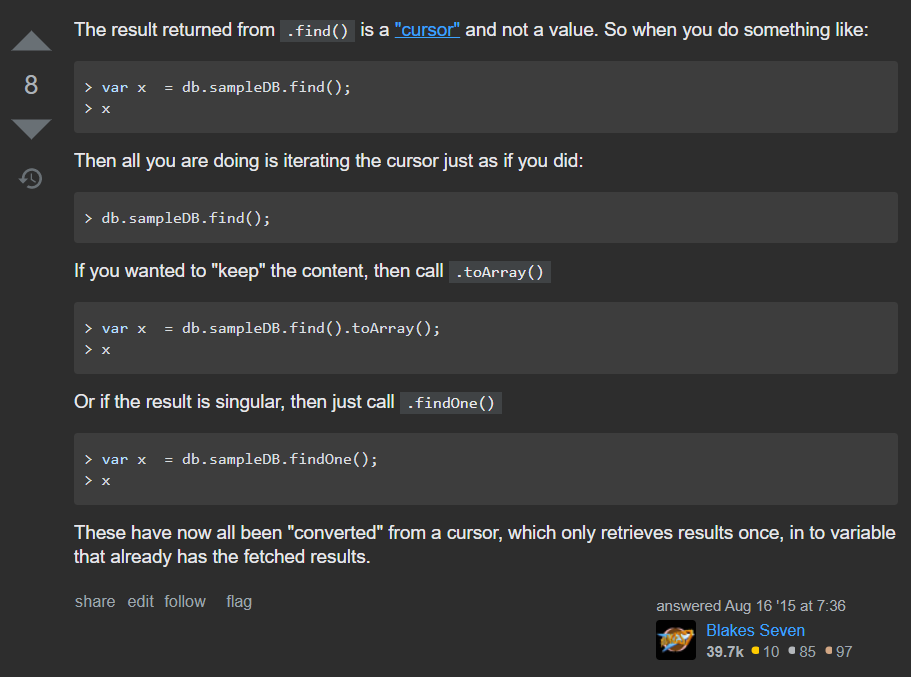The height and width of the screenshot is (677, 911).
Task: Open the post activity history icon
Action: click(31, 179)
